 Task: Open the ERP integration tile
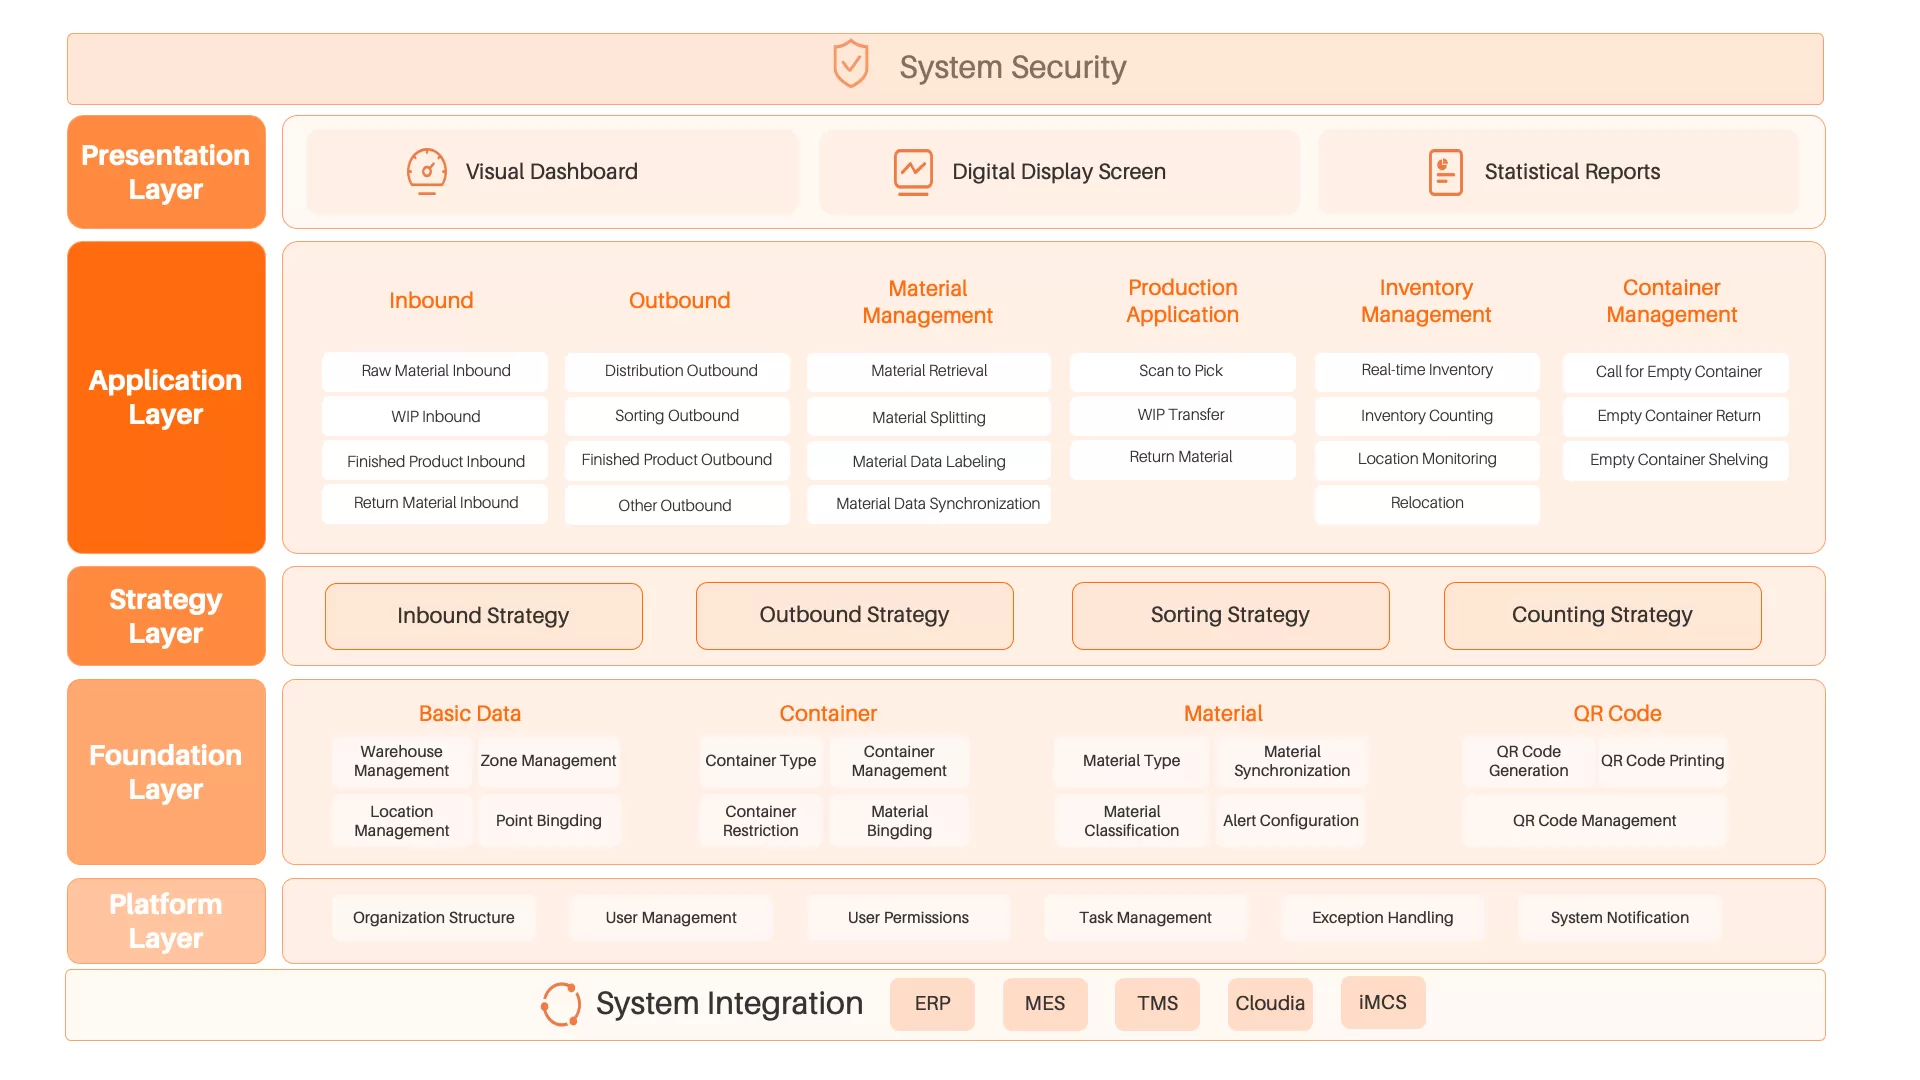click(x=932, y=1004)
